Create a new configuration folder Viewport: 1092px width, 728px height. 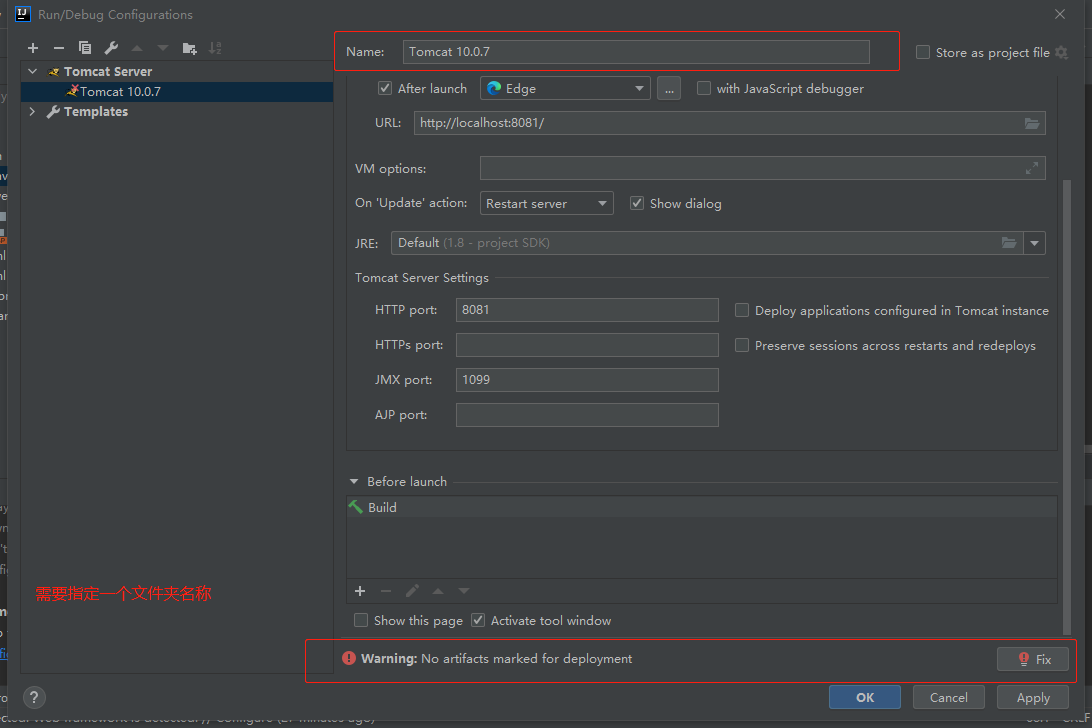(x=189, y=48)
